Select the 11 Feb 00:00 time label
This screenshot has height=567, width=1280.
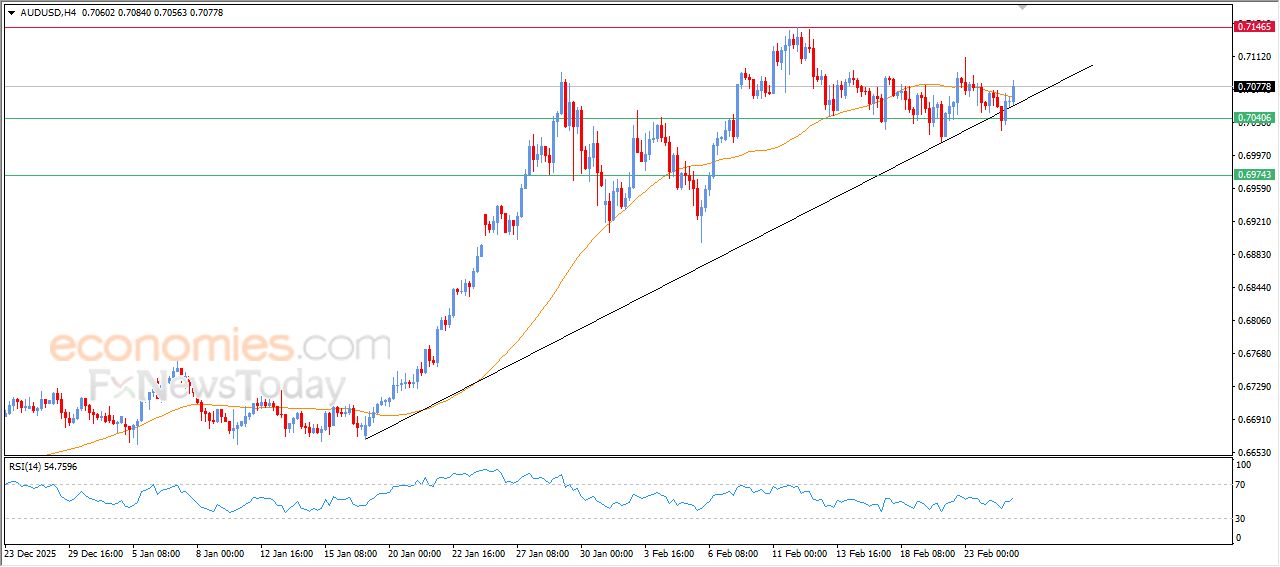(799, 552)
